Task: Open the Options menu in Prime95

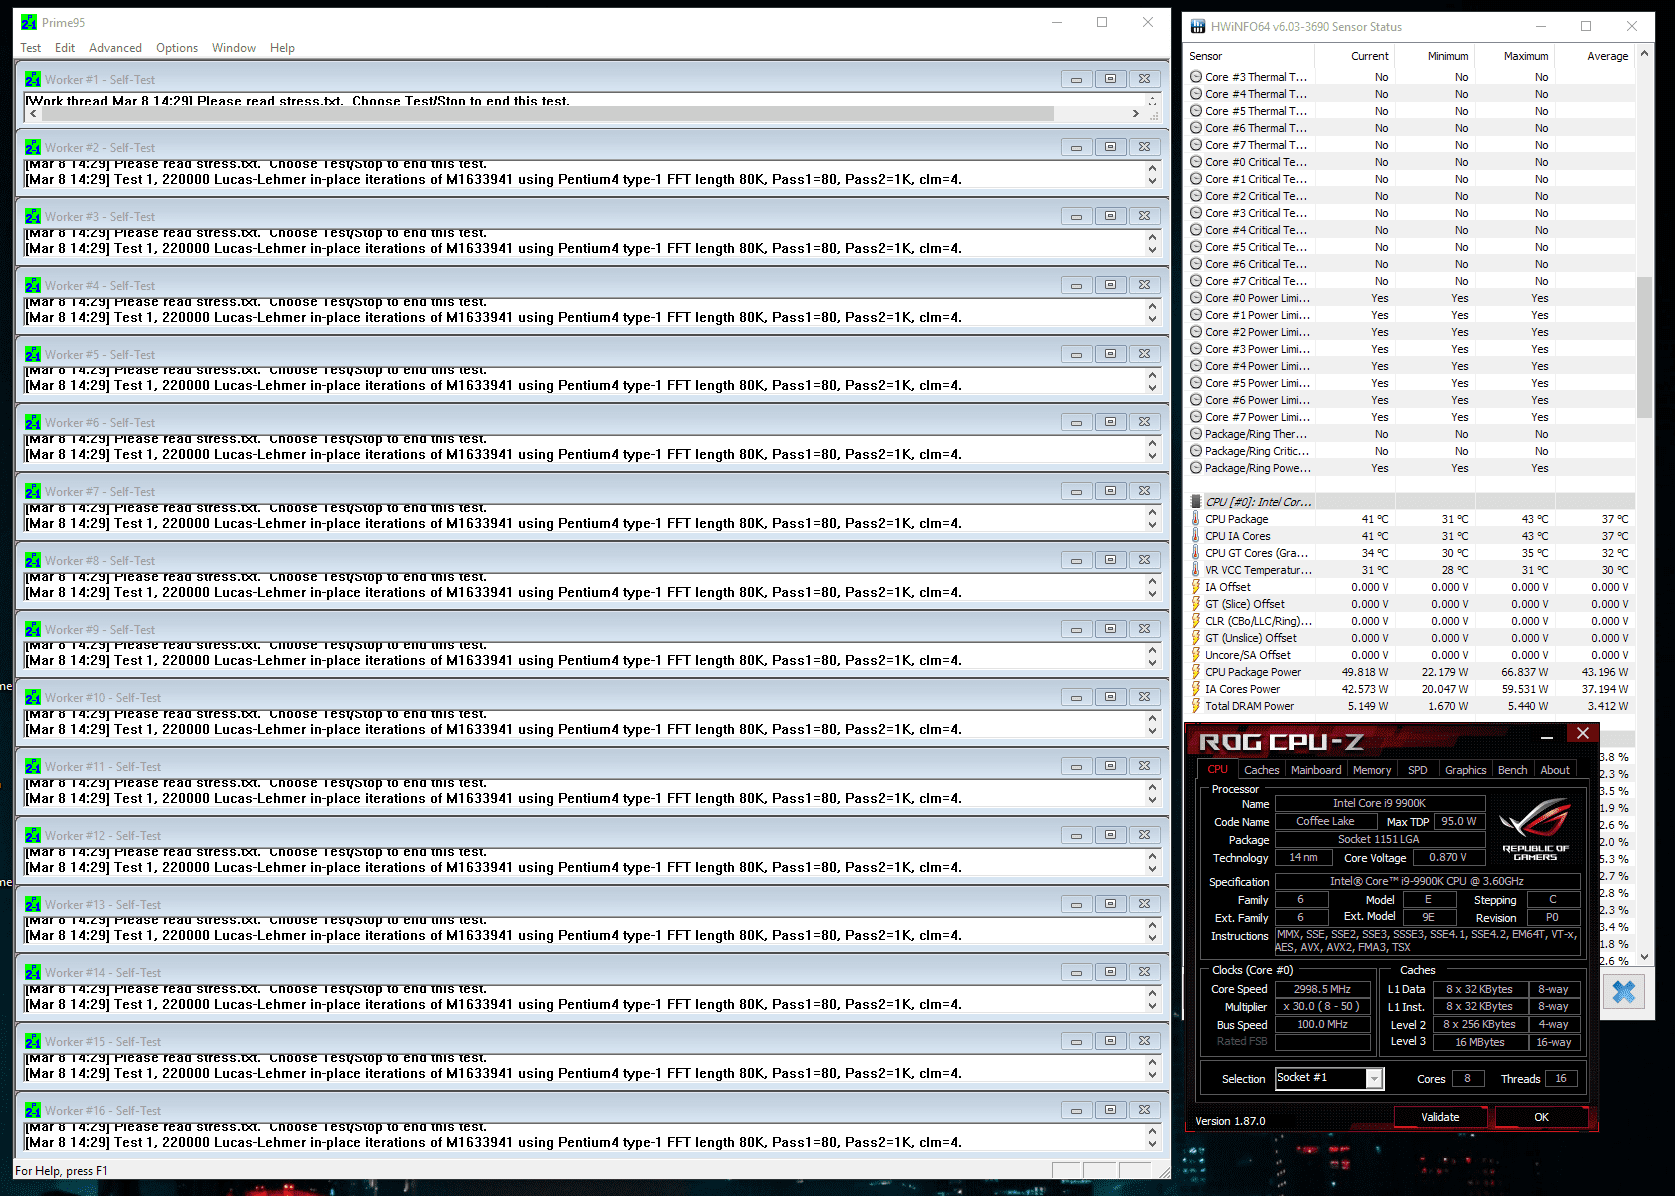Action: coord(177,48)
